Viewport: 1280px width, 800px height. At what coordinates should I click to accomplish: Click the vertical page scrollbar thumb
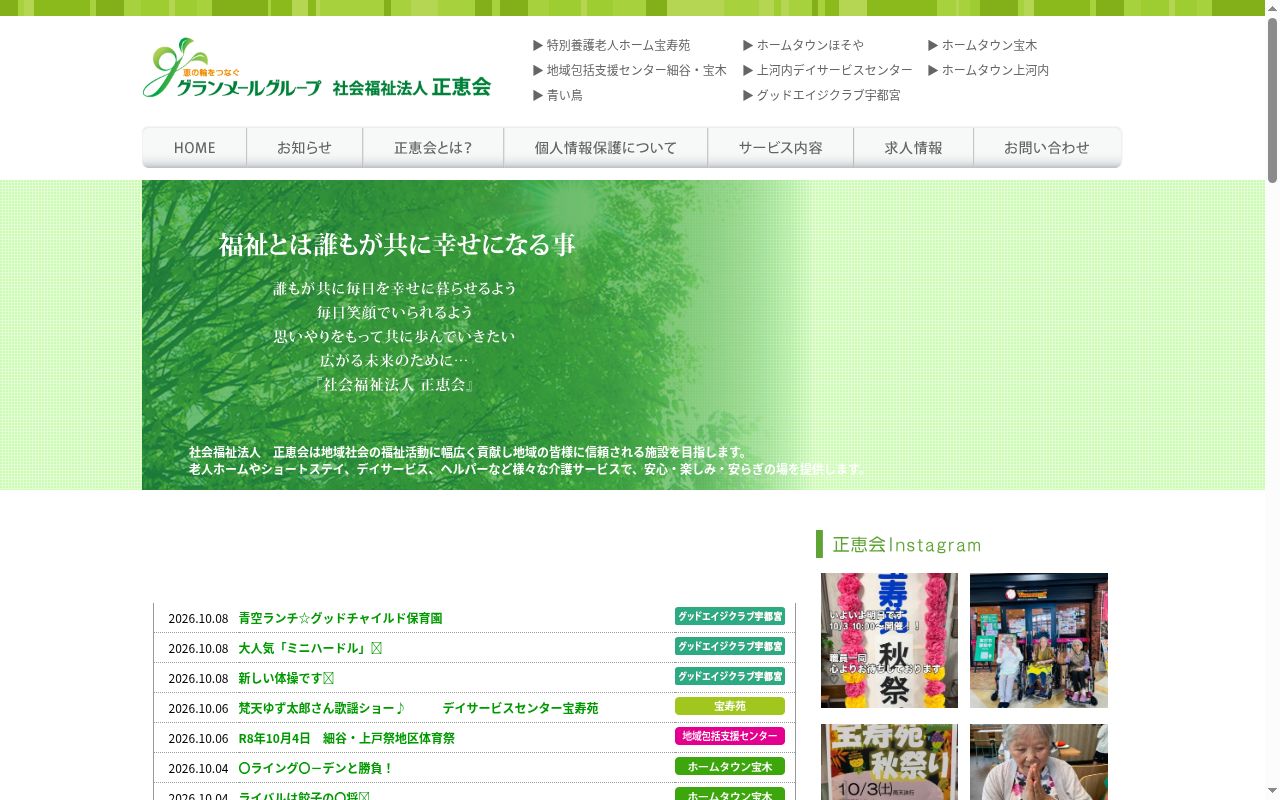(x=1272, y=100)
